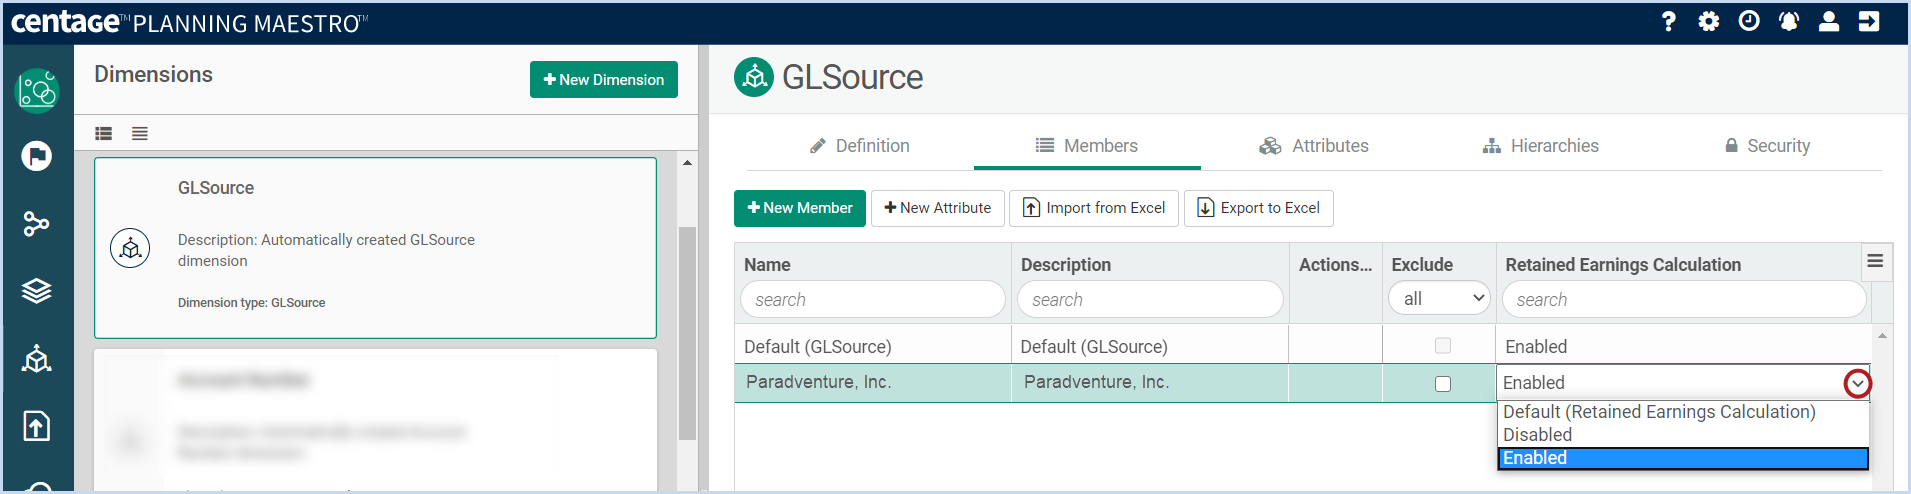Switch to detailed list view icon
Viewport: 1911px width, 494px height.
coord(104,133)
